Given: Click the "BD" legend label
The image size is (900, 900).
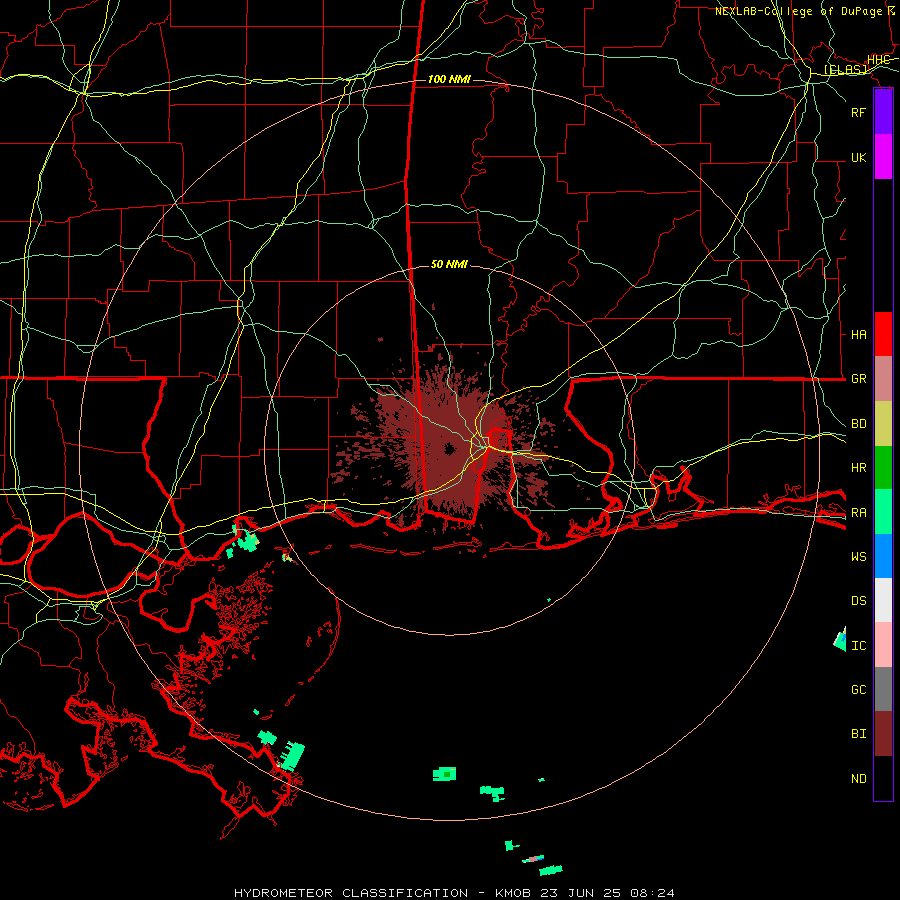Looking at the screenshot, I should pyautogui.click(x=859, y=424).
